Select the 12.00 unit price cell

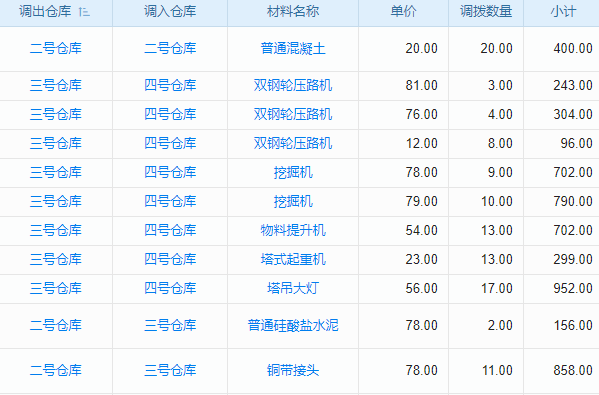[x=421, y=143]
